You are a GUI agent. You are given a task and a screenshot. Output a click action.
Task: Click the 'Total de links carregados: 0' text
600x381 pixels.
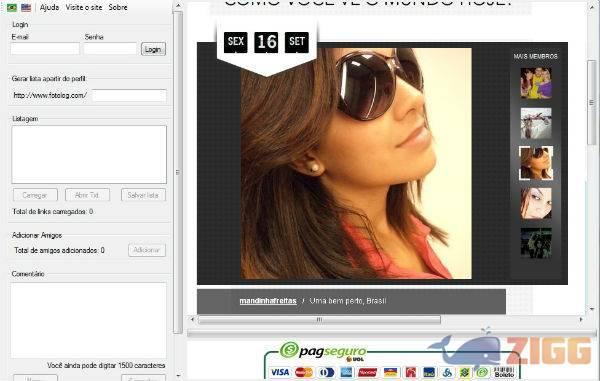(53, 212)
